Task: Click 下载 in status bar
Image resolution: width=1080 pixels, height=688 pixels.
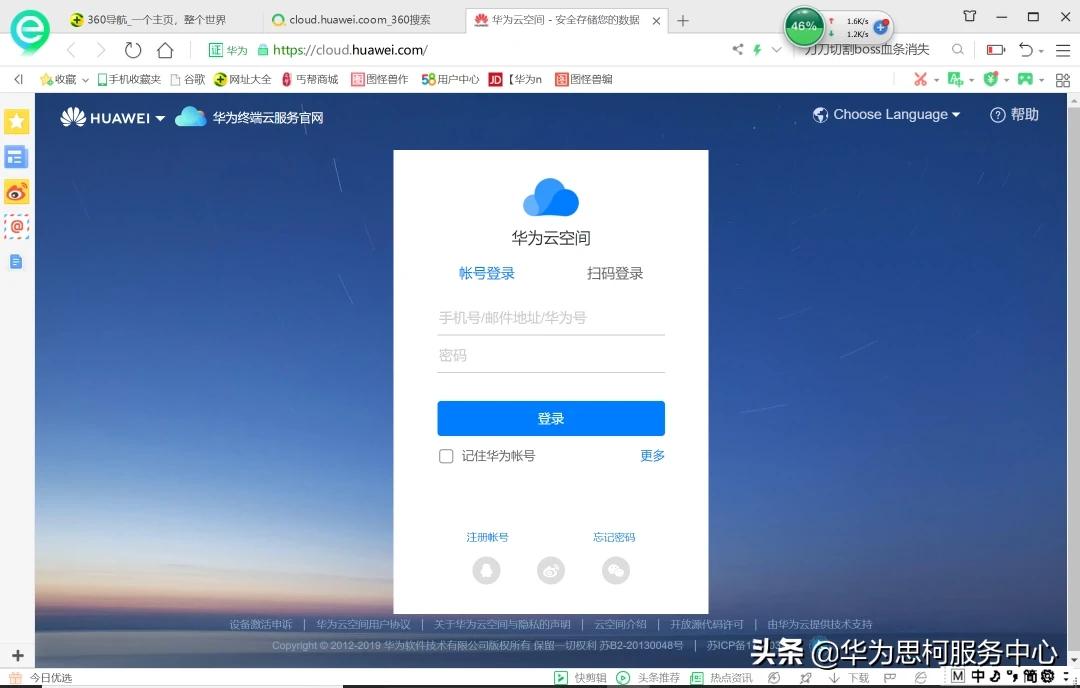Action: pyautogui.click(x=849, y=678)
